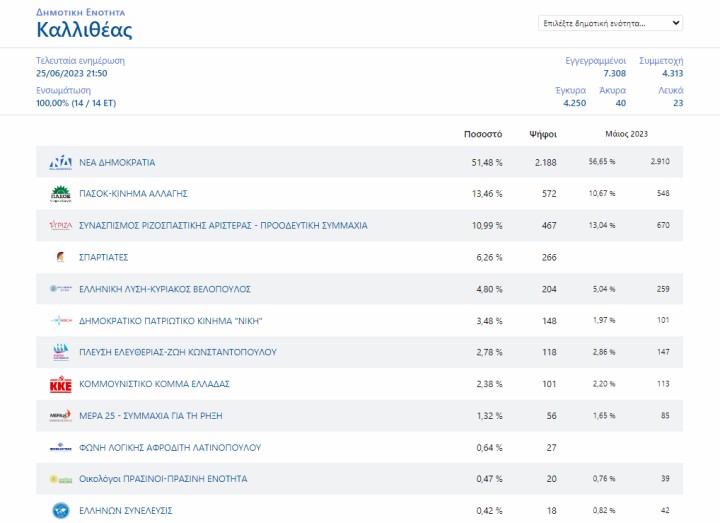Screen dimensions: 720x523
Task: Select ΚΟΜΜΟΥΝΙΣΤΙΚΟ ΚΟΜΜΑ ΕΛΛΑΔΑΣ party name
Action: [155, 384]
